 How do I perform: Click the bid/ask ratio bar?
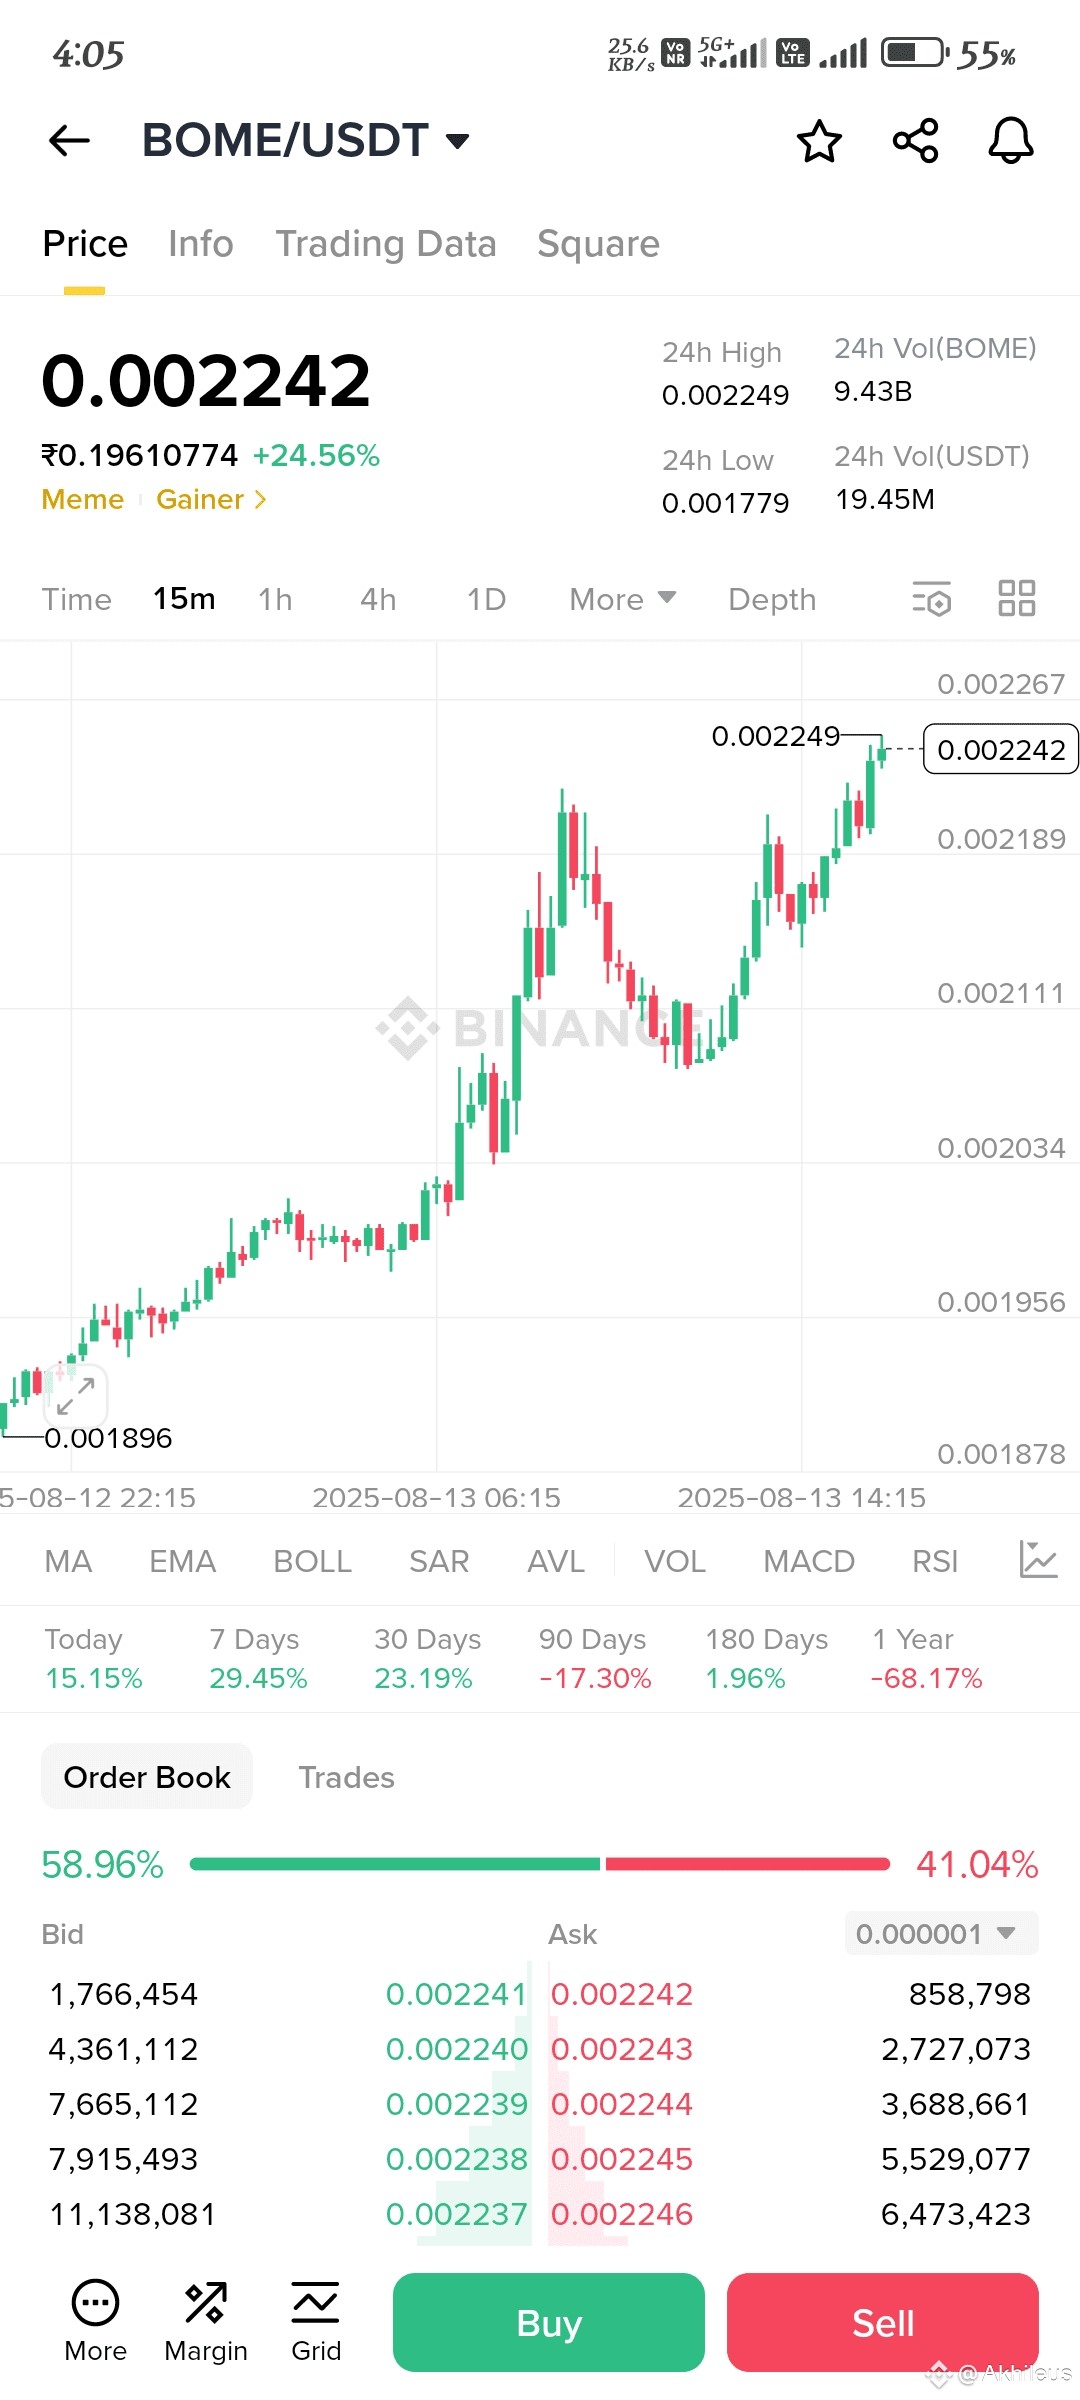pyautogui.click(x=540, y=1864)
